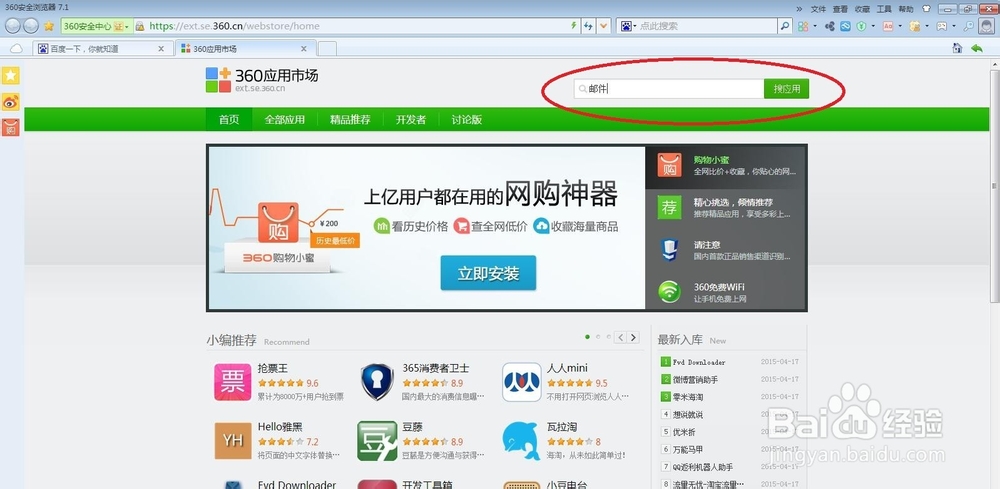Screen dimensions: 1000x489
Task: Select 全部应用 in the green navigation bar
Action: [284, 119]
